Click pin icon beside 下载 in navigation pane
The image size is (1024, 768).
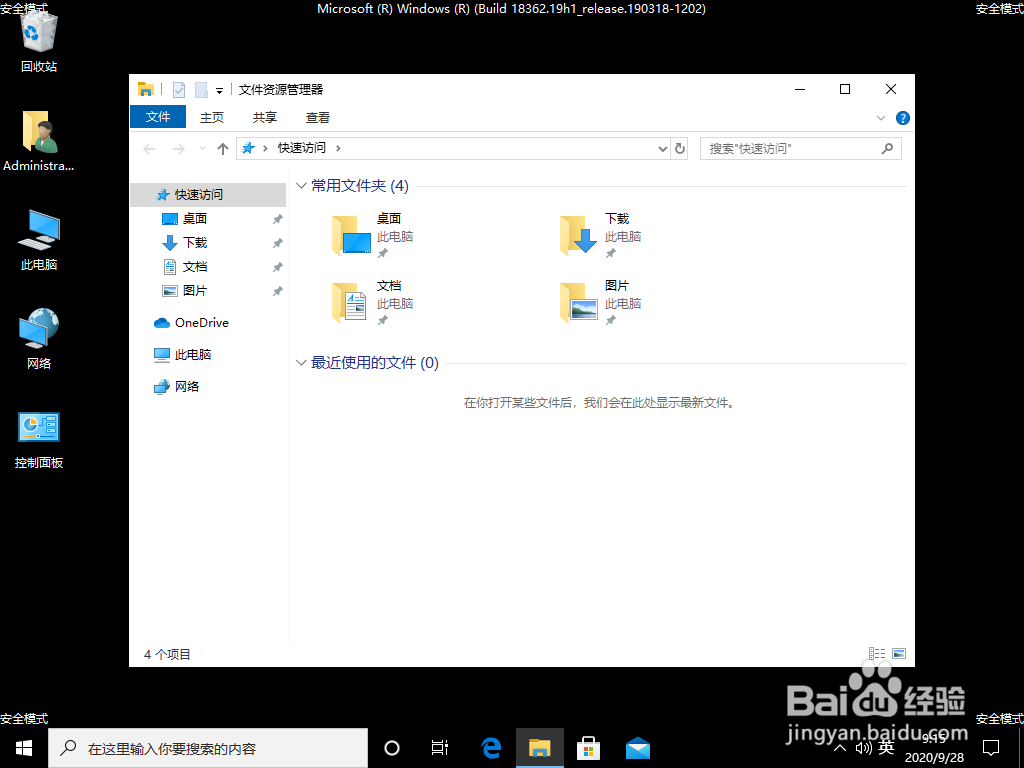(278, 243)
